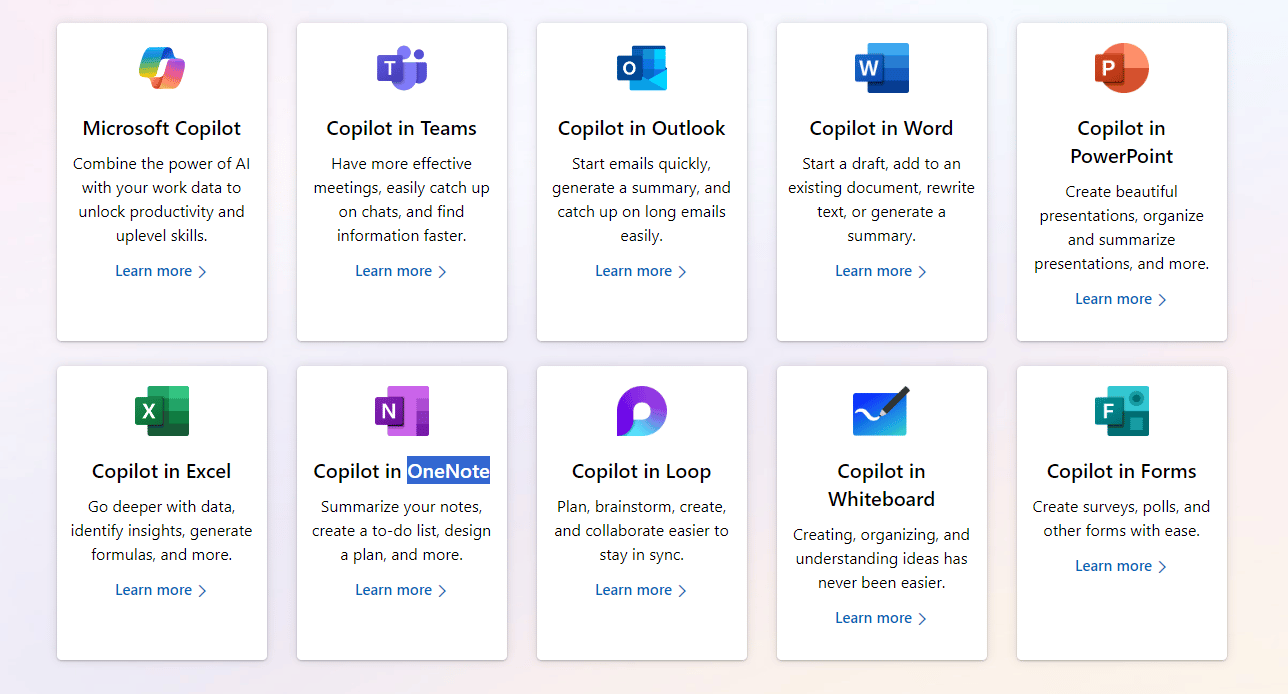Click the Excel app icon

(x=162, y=411)
